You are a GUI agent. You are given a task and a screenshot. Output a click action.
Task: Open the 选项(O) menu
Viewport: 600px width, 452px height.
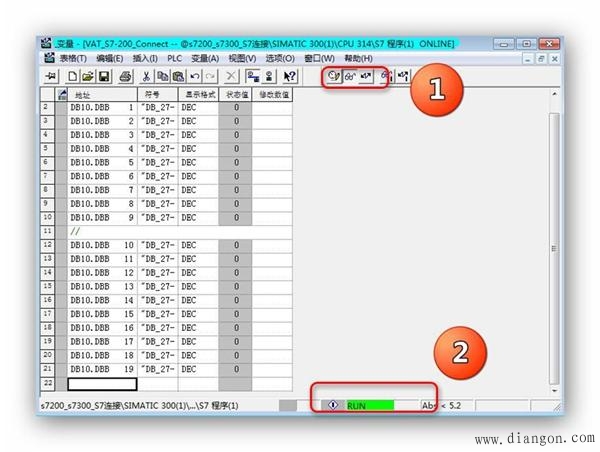click(x=280, y=59)
